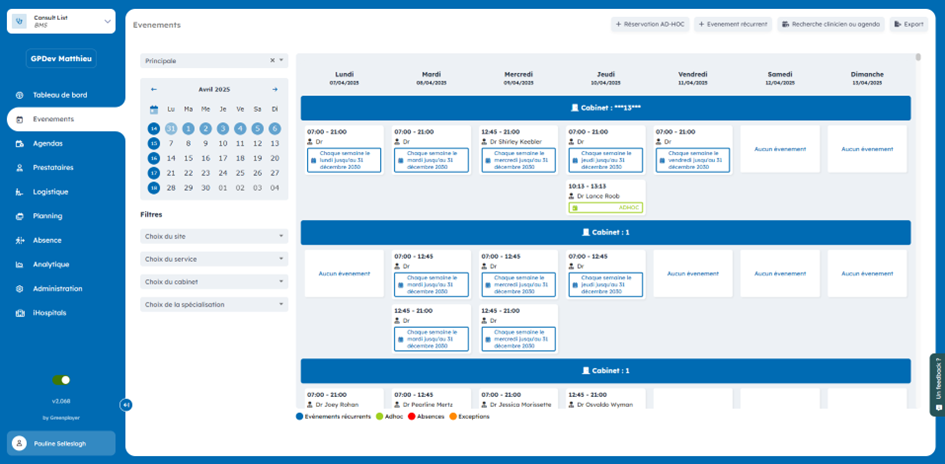Image resolution: width=945 pixels, height=464 pixels.
Task: Select week 16 in the mini calendar
Action: click(x=154, y=158)
